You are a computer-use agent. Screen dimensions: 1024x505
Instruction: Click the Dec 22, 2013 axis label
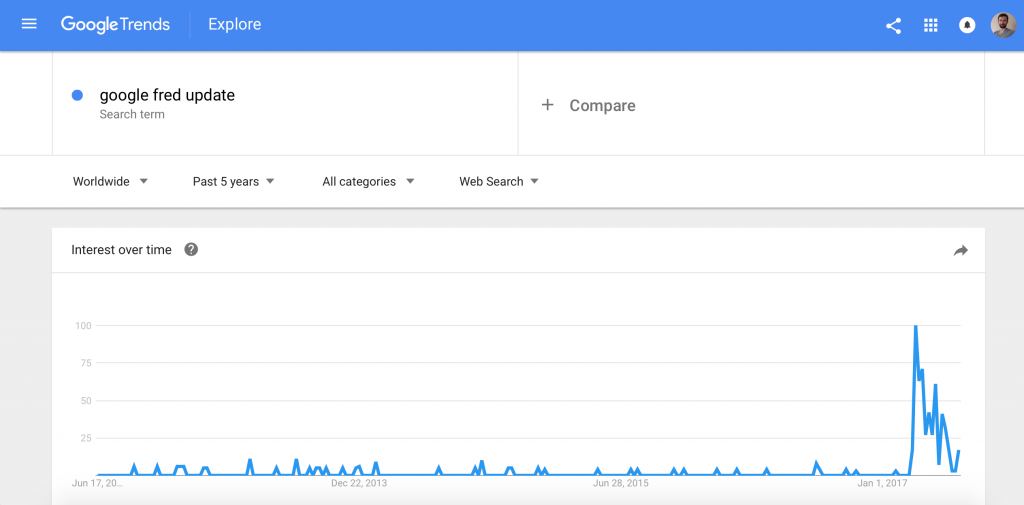[359, 484]
